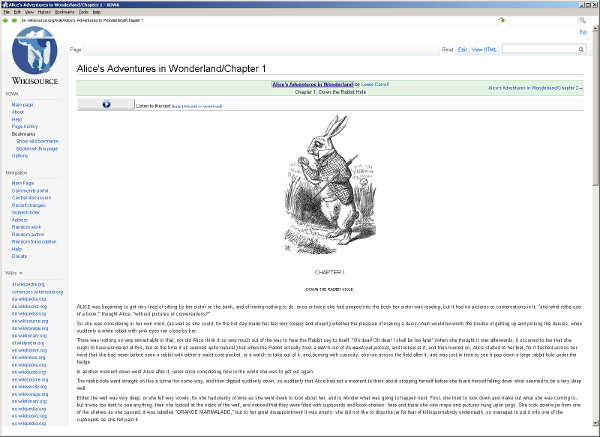Click the browser back arrow icon
Screen dimensions: 600x437
point(5,19)
